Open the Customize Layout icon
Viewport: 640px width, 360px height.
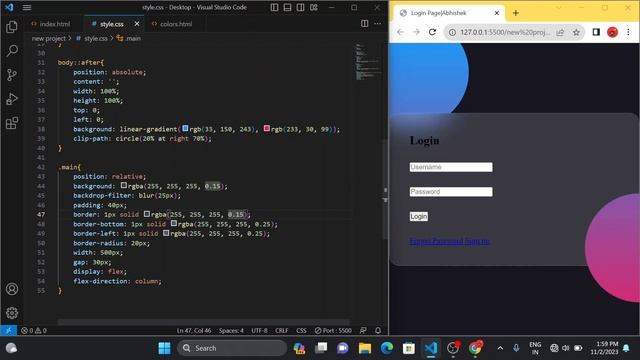(314, 7)
